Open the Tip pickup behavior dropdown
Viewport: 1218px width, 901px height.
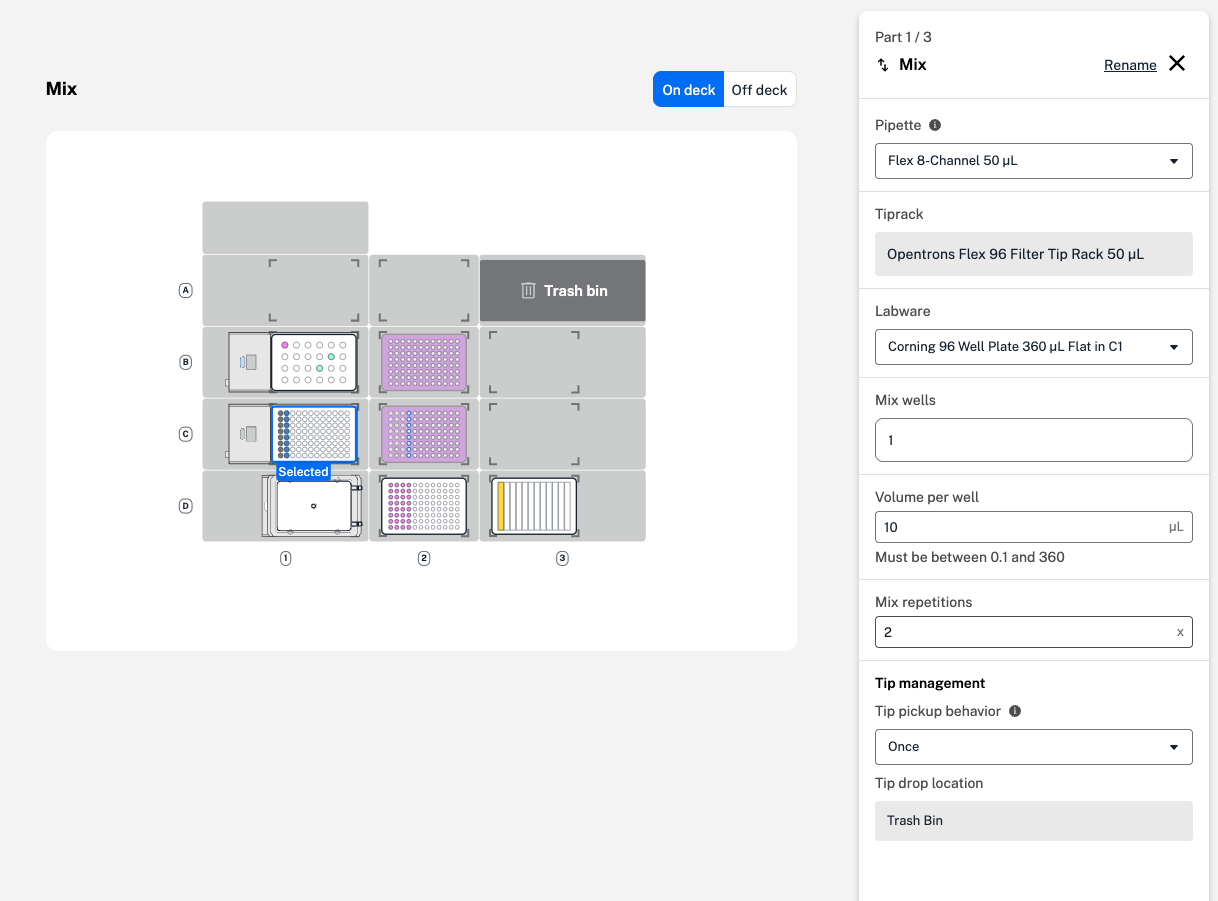click(x=1033, y=747)
